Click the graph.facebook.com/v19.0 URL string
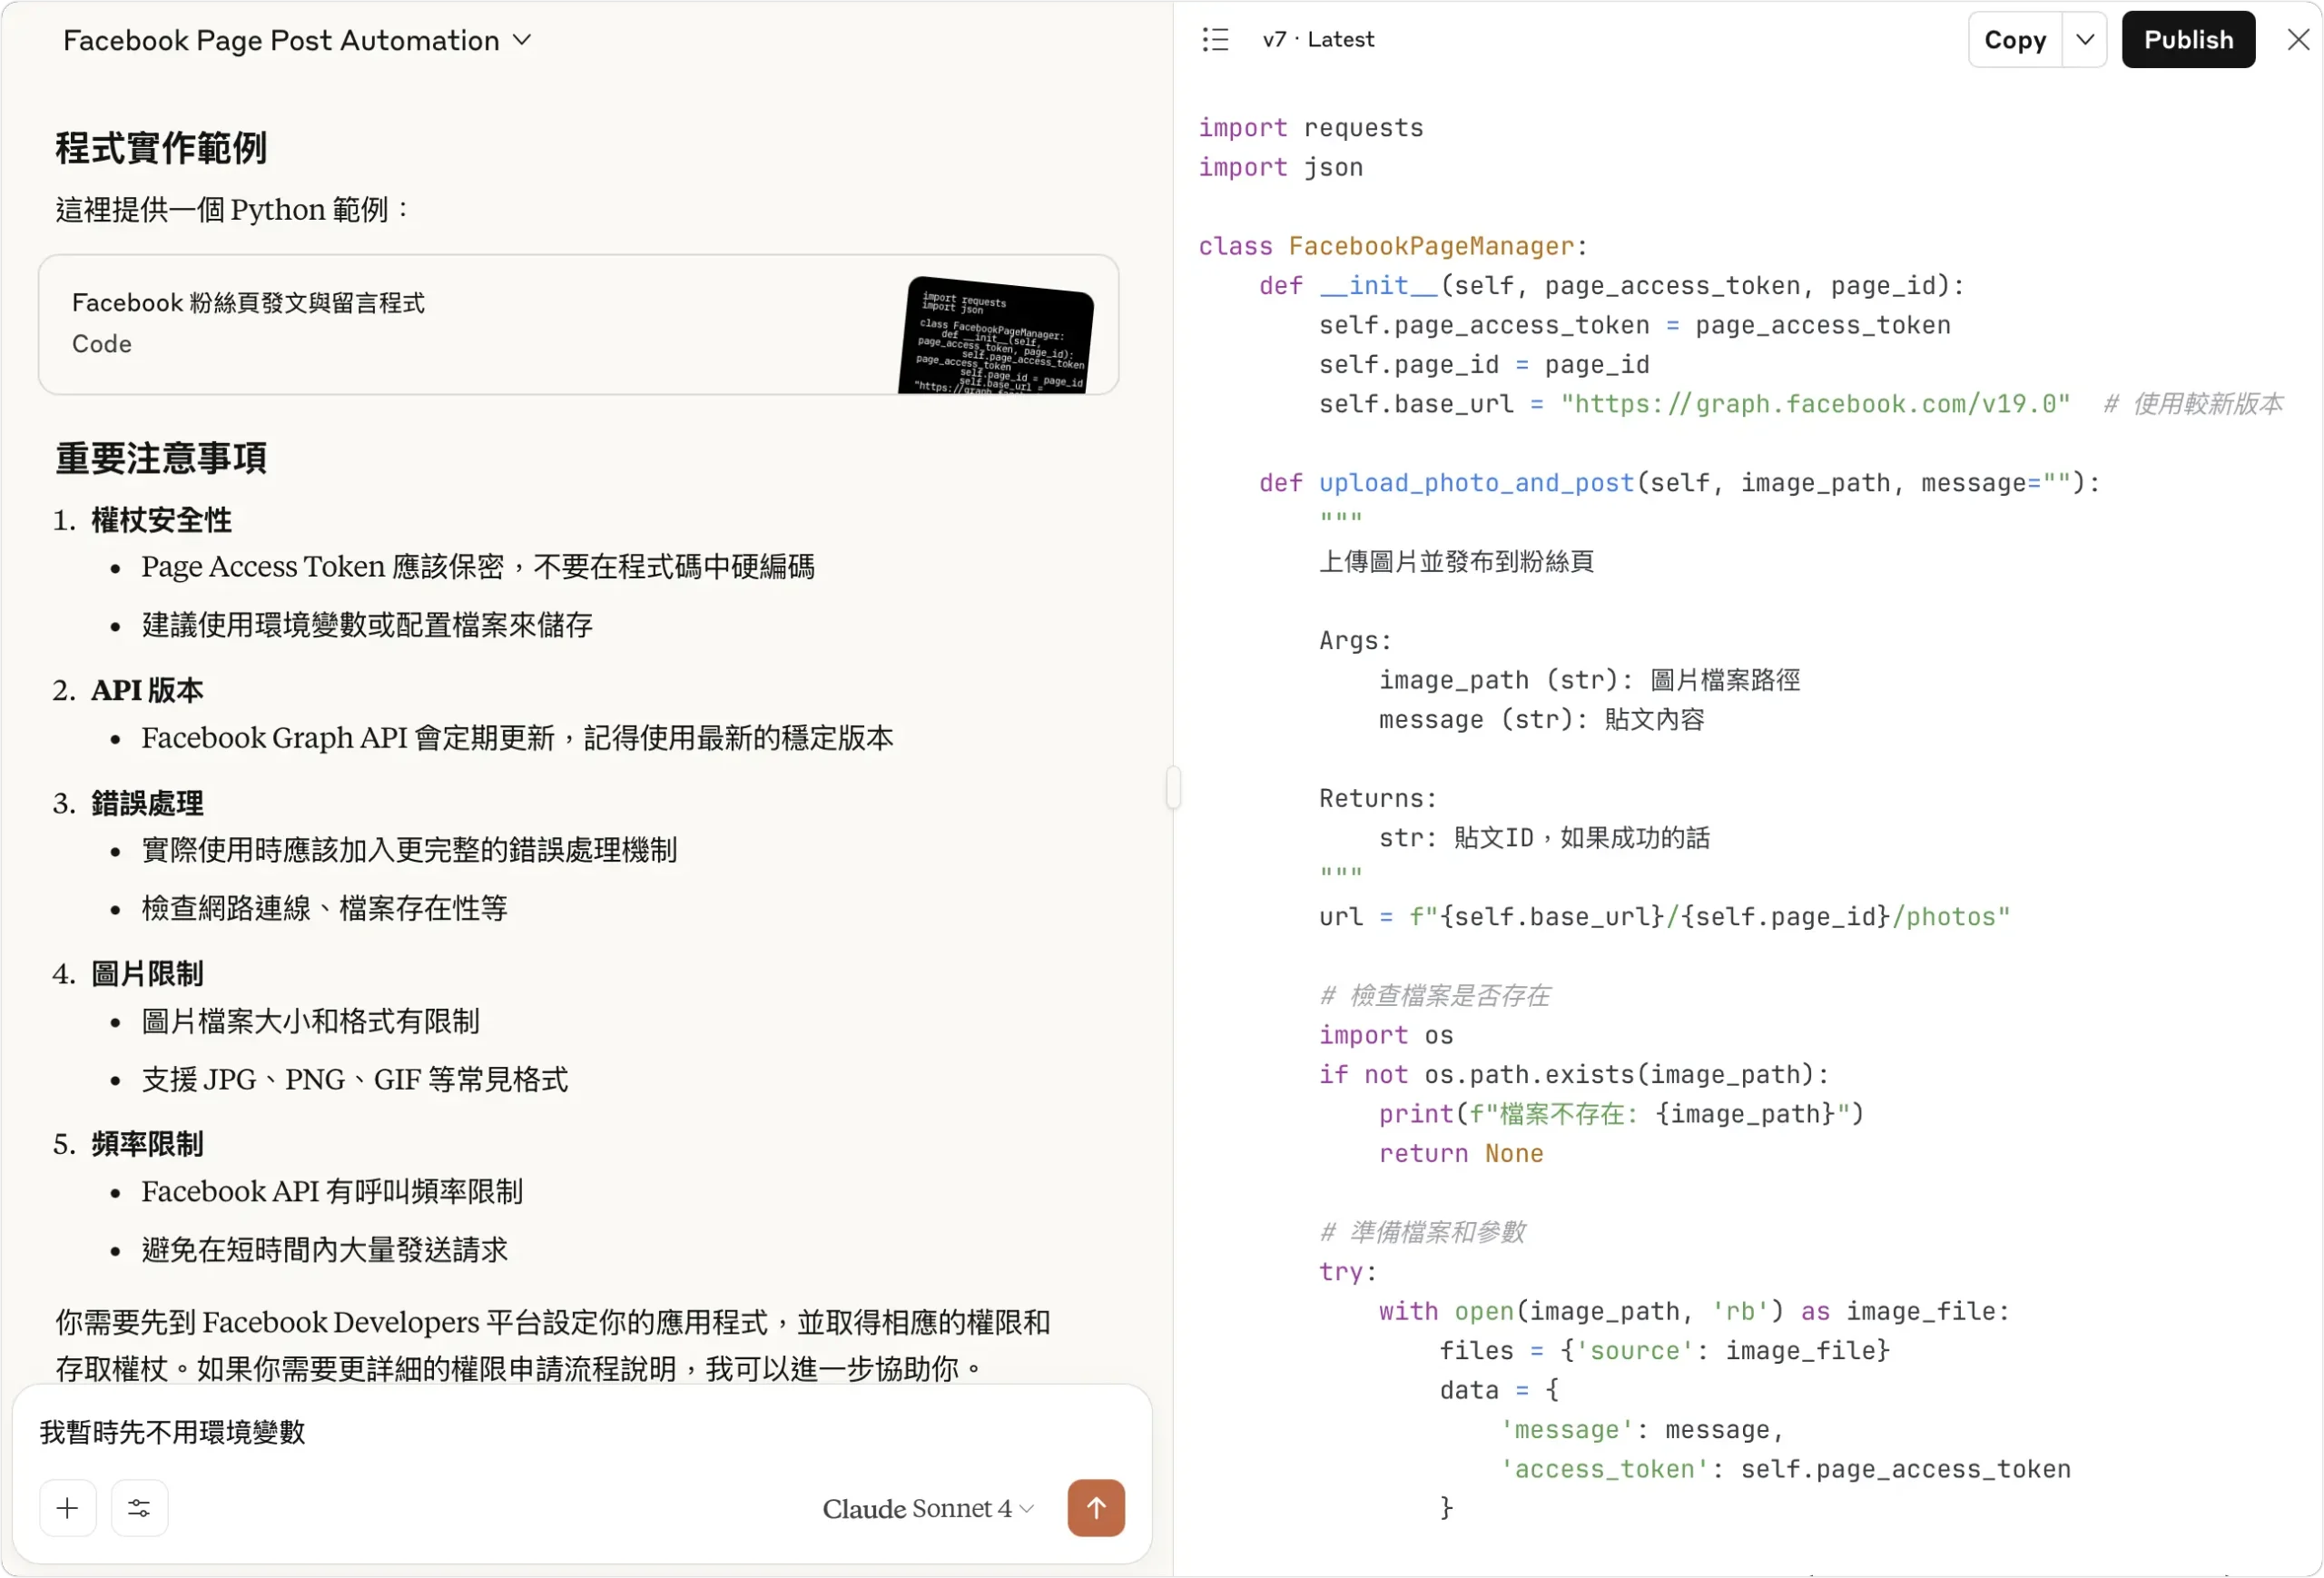Image resolution: width=2324 pixels, height=1578 pixels. tap(1815, 404)
